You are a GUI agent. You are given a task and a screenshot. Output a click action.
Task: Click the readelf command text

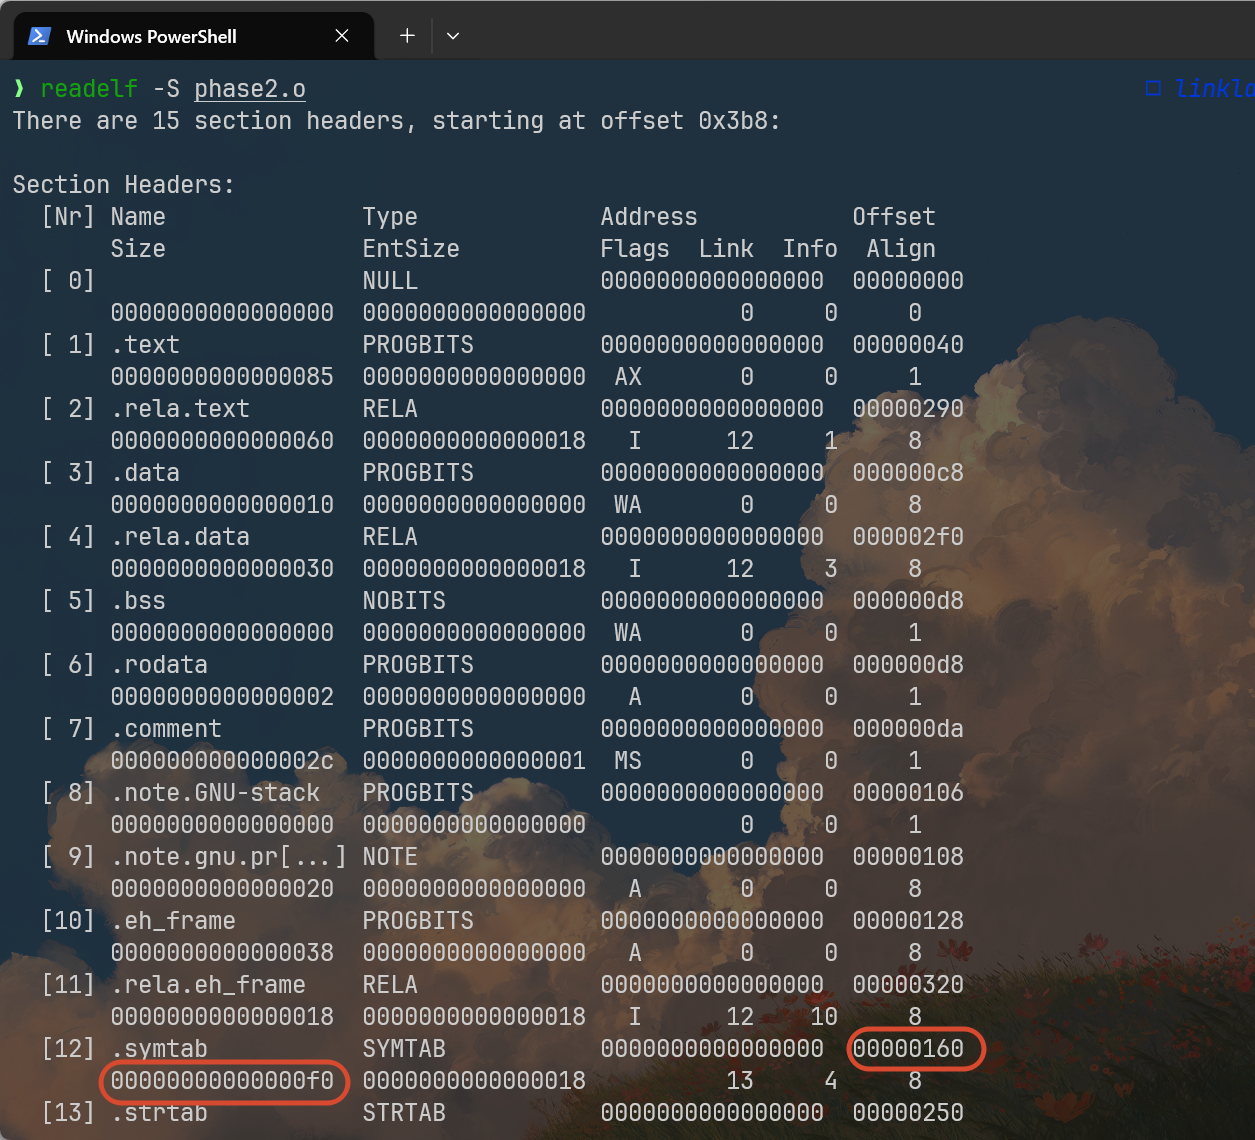(x=89, y=89)
